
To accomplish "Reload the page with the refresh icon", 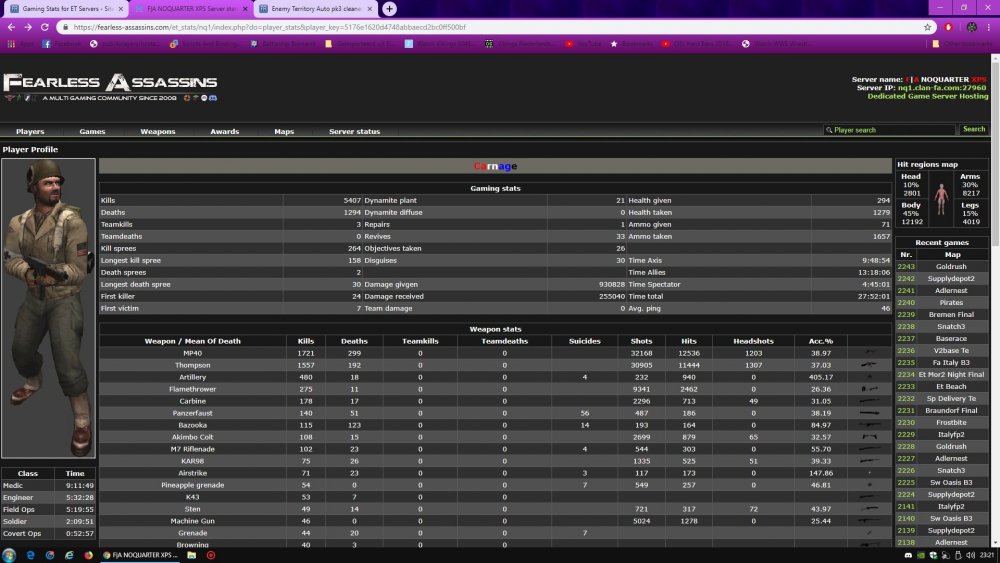I will (x=45, y=27).
